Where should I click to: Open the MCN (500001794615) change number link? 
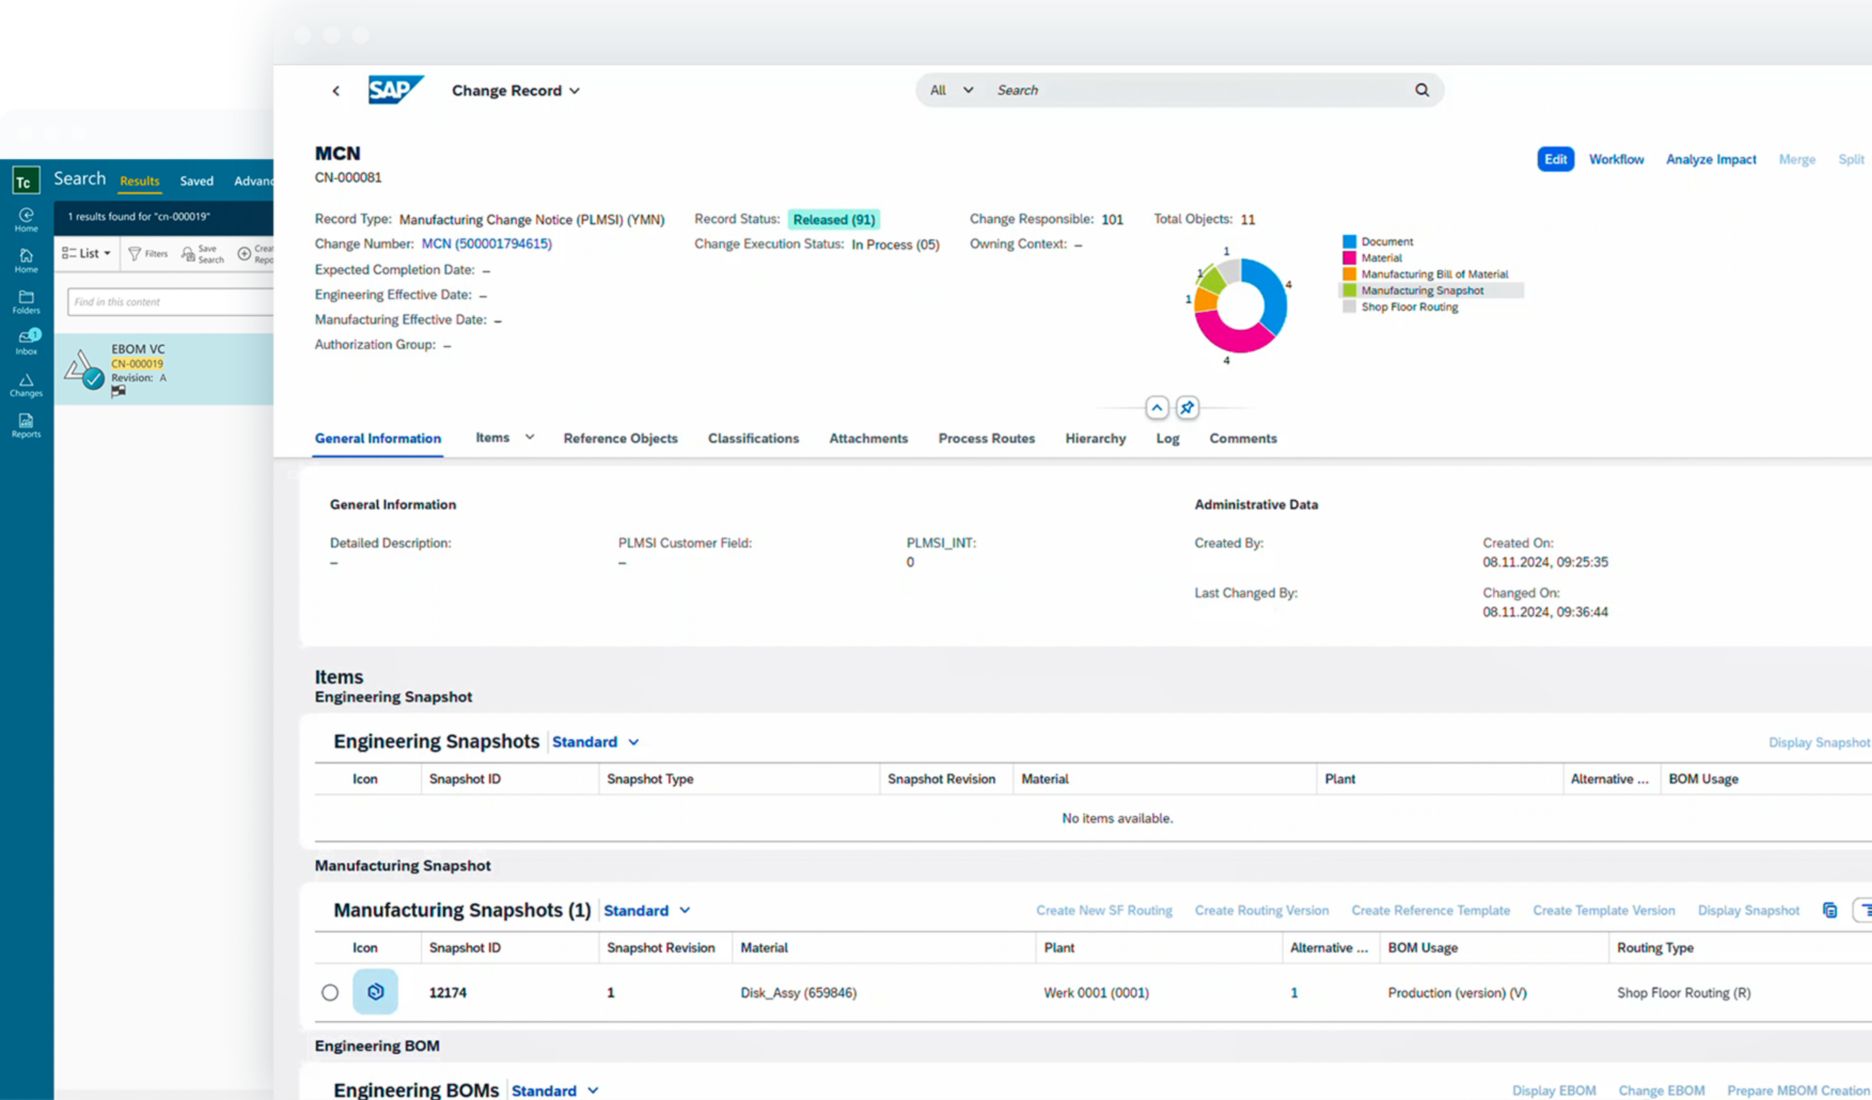pyautogui.click(x=486, y=244)
